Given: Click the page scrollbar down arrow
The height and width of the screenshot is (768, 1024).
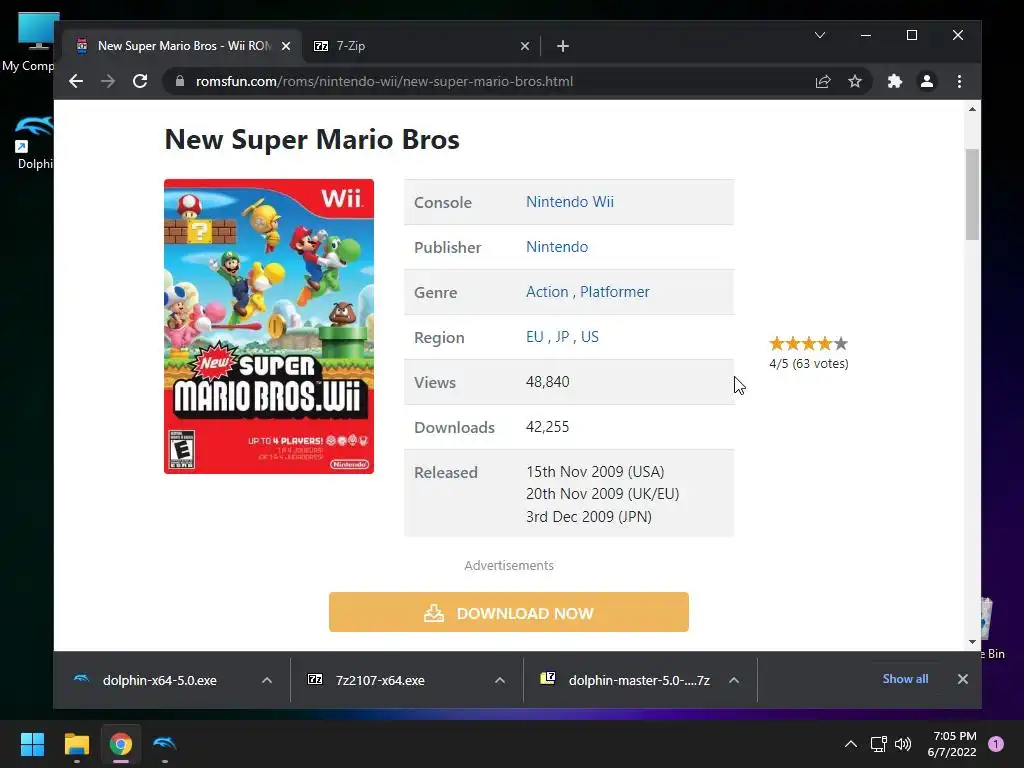Looking at the screenshot, I should pos(972,642).
